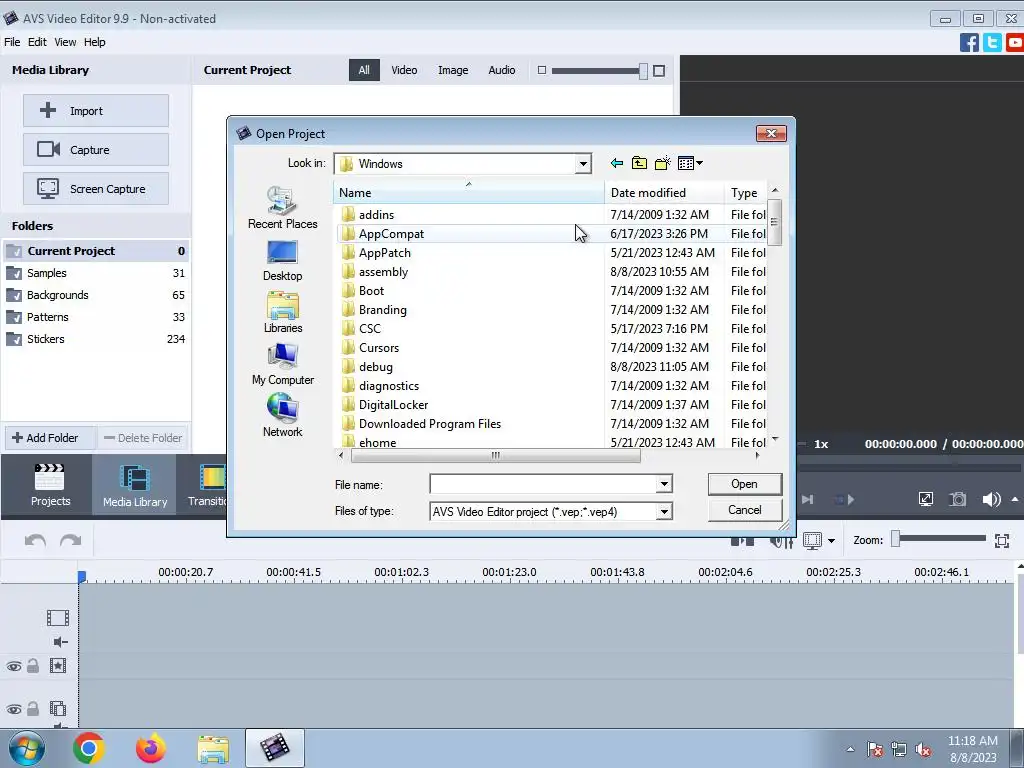The width and height of the screenshot is (1024, 768).
Task: Toggle visibility eye of the effects track
Action: click(14, 667)
